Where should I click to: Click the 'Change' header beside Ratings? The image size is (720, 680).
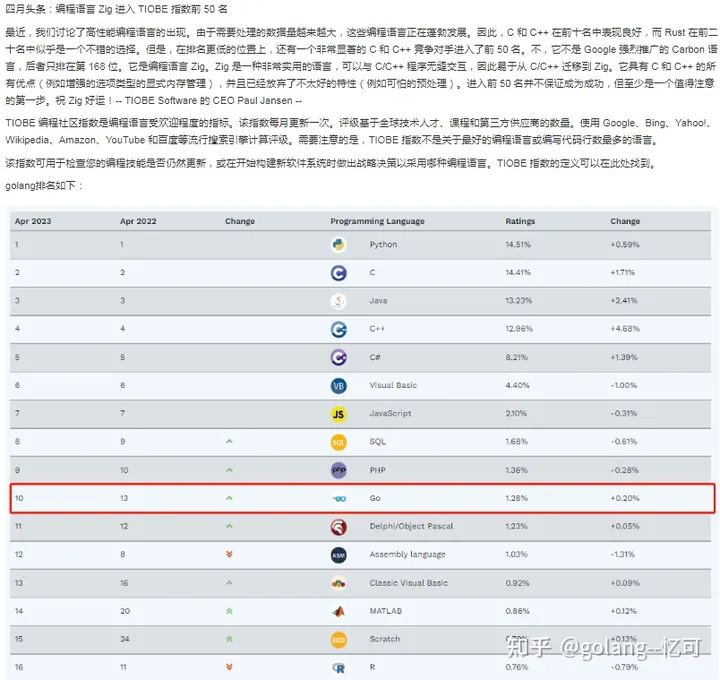pos(625,221)
